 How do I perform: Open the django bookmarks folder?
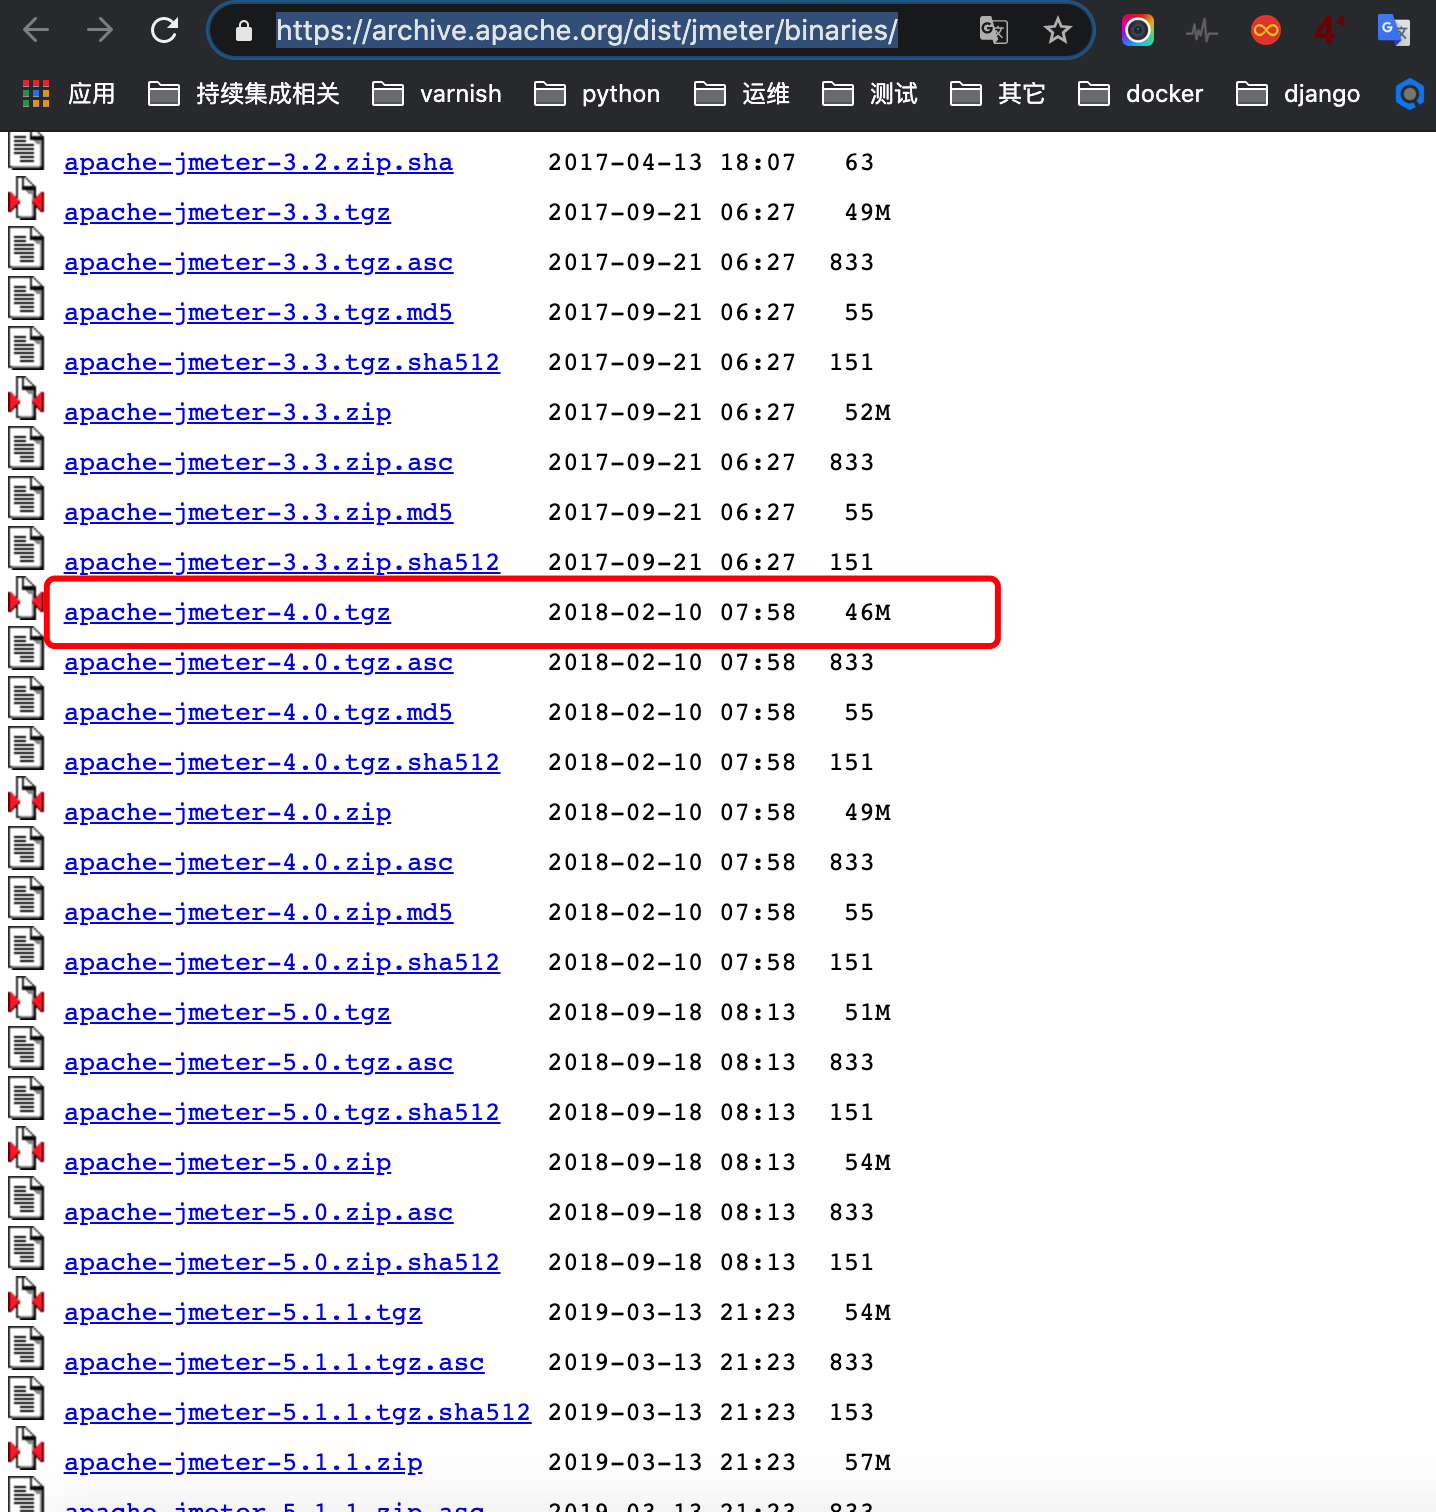pyautogui.click(x=1298, y=94)
